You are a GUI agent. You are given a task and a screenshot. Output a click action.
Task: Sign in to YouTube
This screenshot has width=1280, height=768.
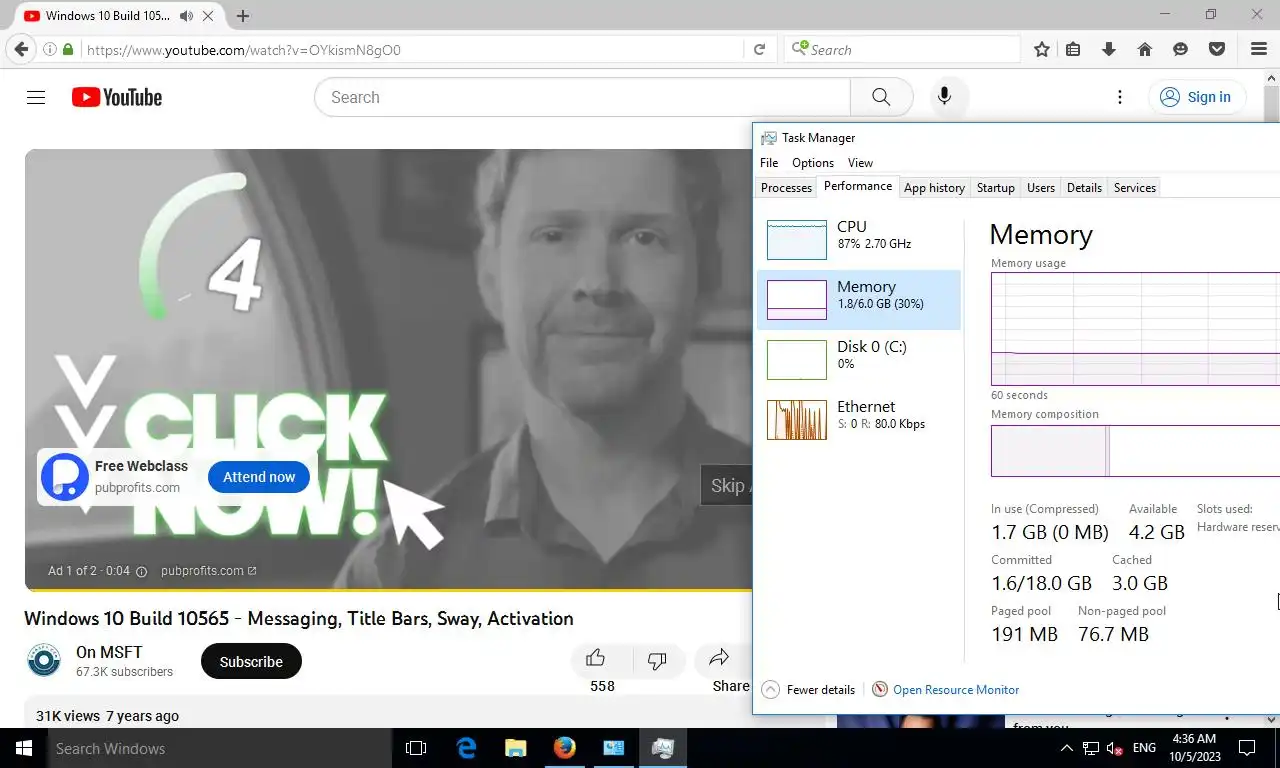coord(1197,97)
